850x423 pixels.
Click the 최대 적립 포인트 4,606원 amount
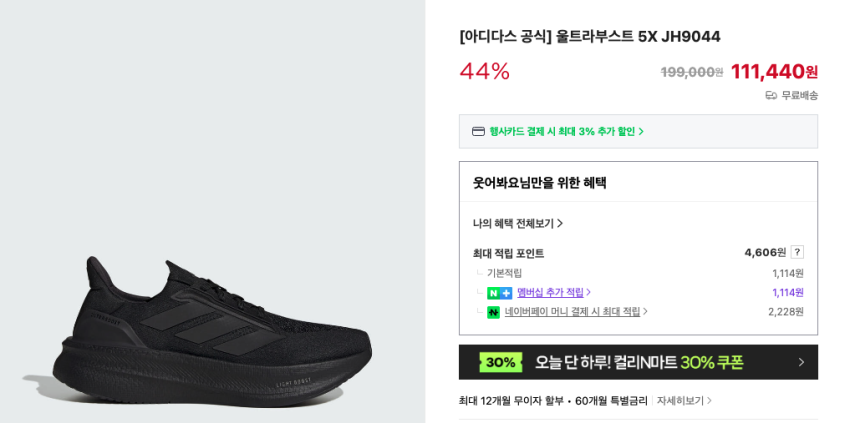click(x=765, y=252)
